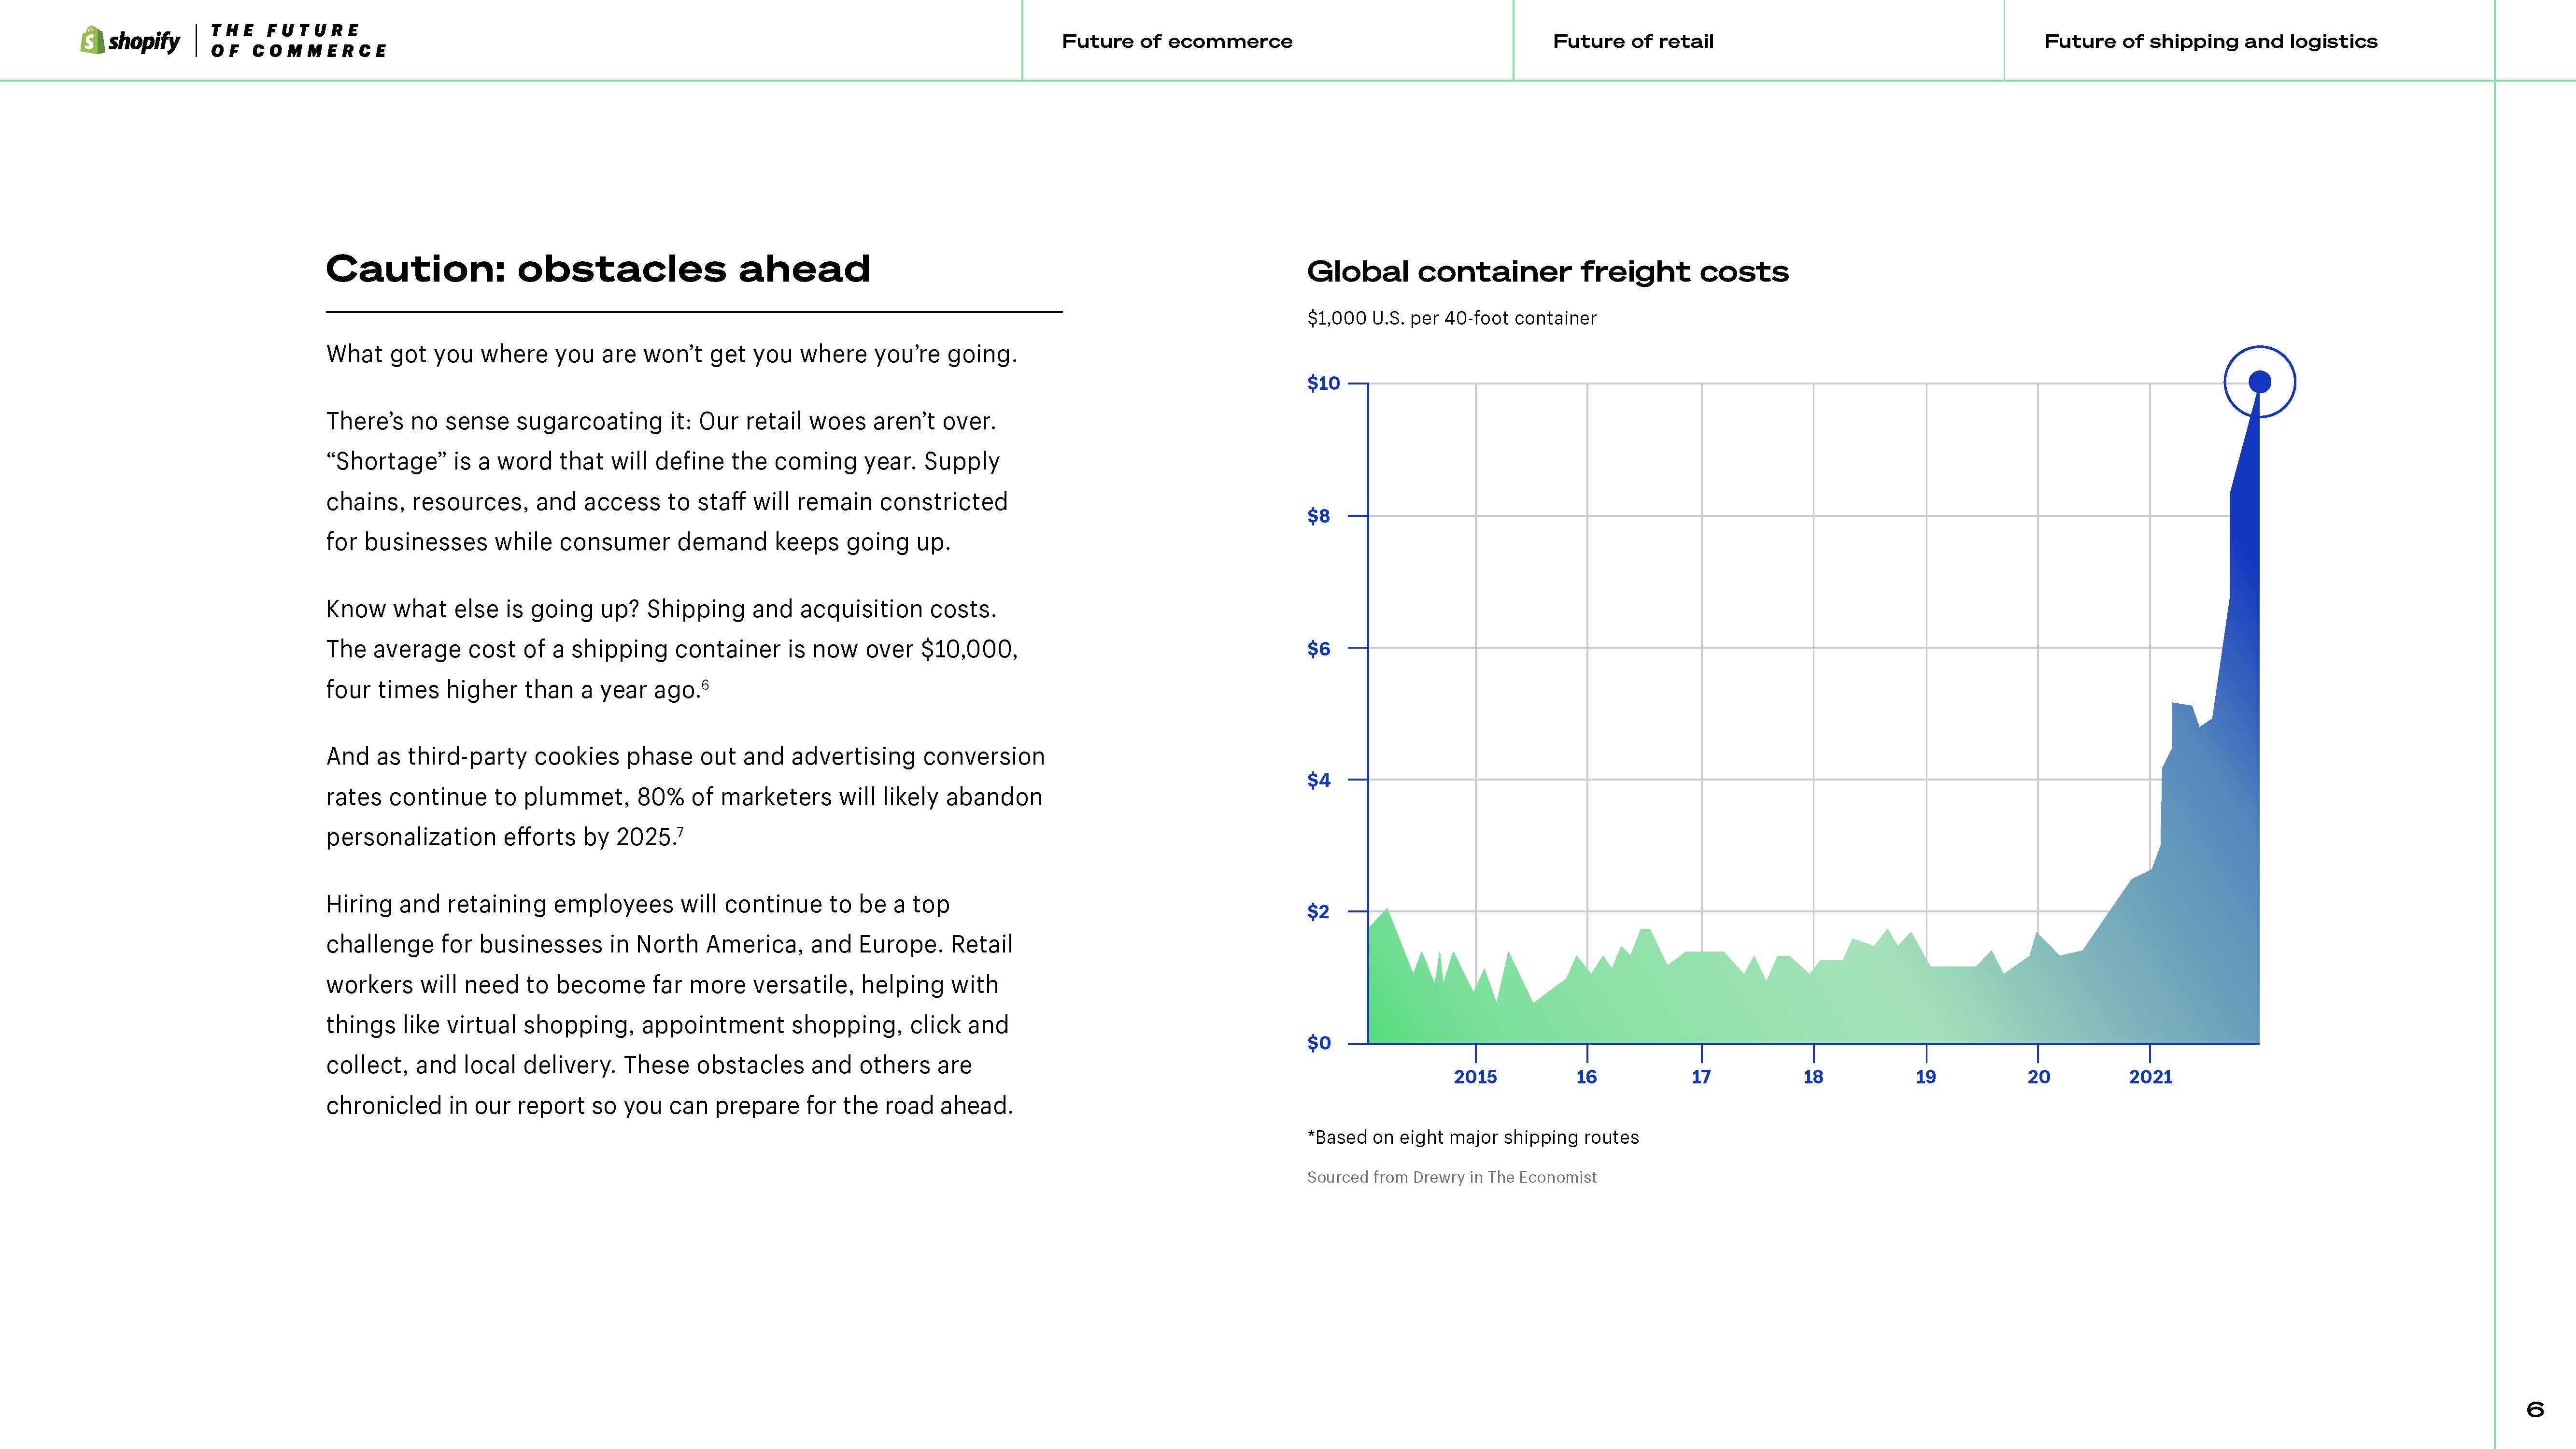Click the Global container freight costs title
Screen dimensions: 2576x1449
tap(1547, 272)
